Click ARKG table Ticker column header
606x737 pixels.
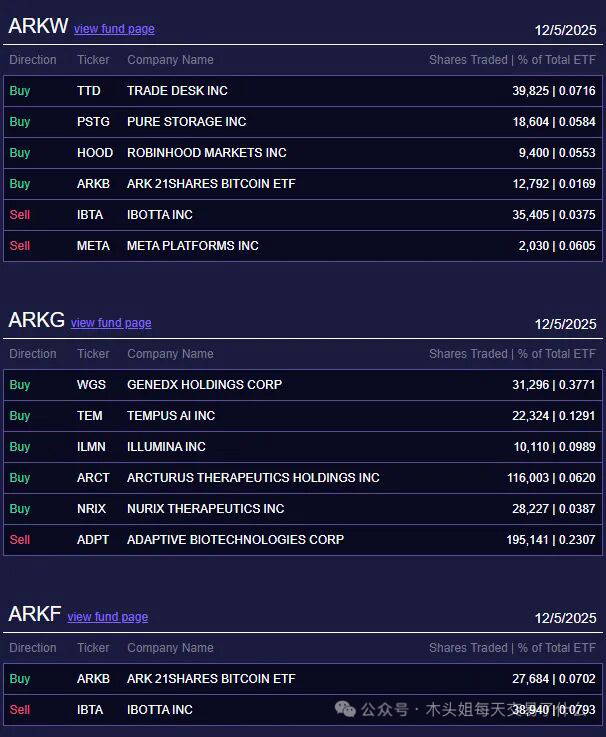(x=93, y=354)
